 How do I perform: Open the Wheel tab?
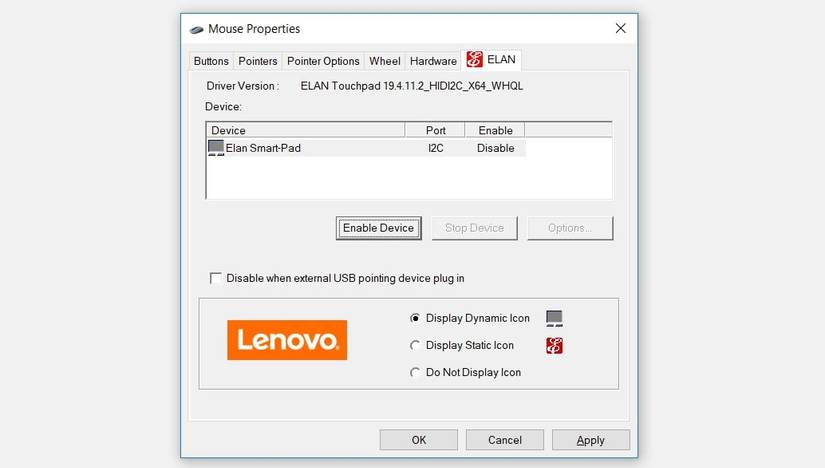385,61
